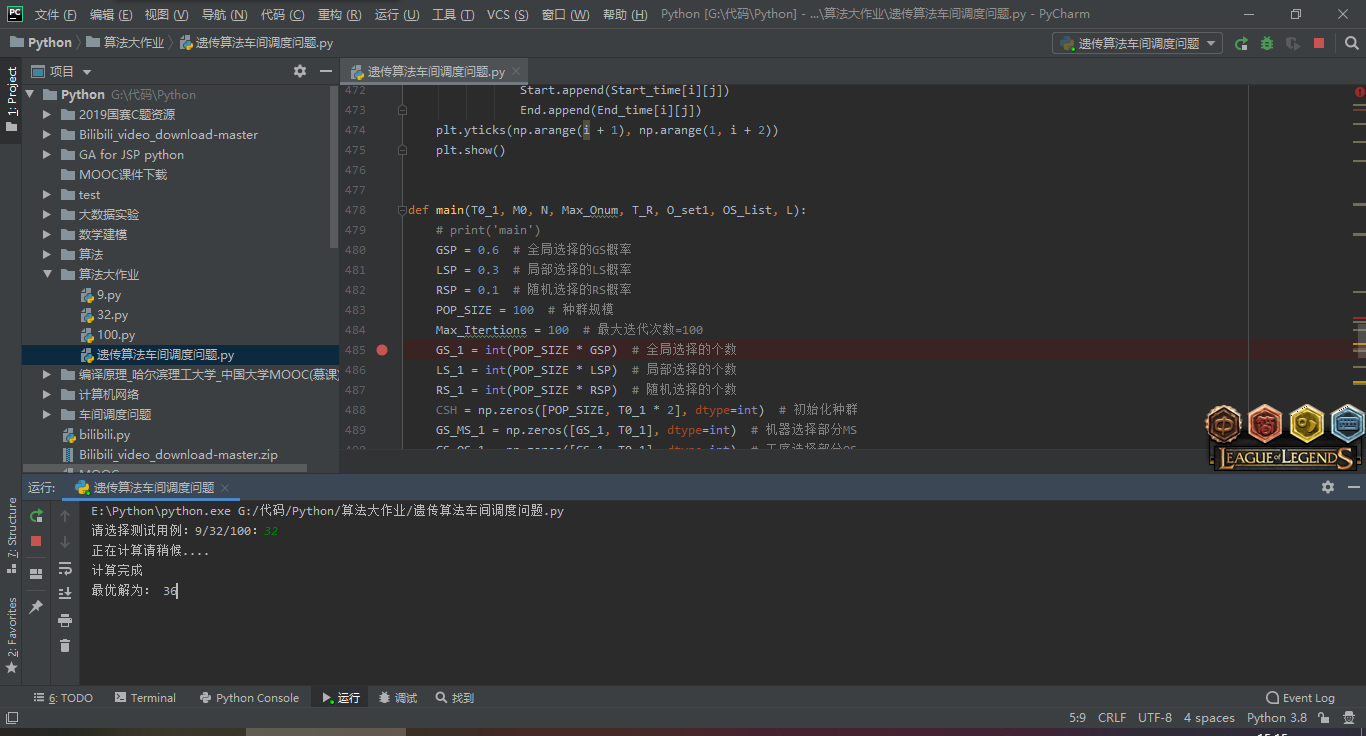
Task: Open 100.py in the project tree
Action: click(x=116, y=335)
